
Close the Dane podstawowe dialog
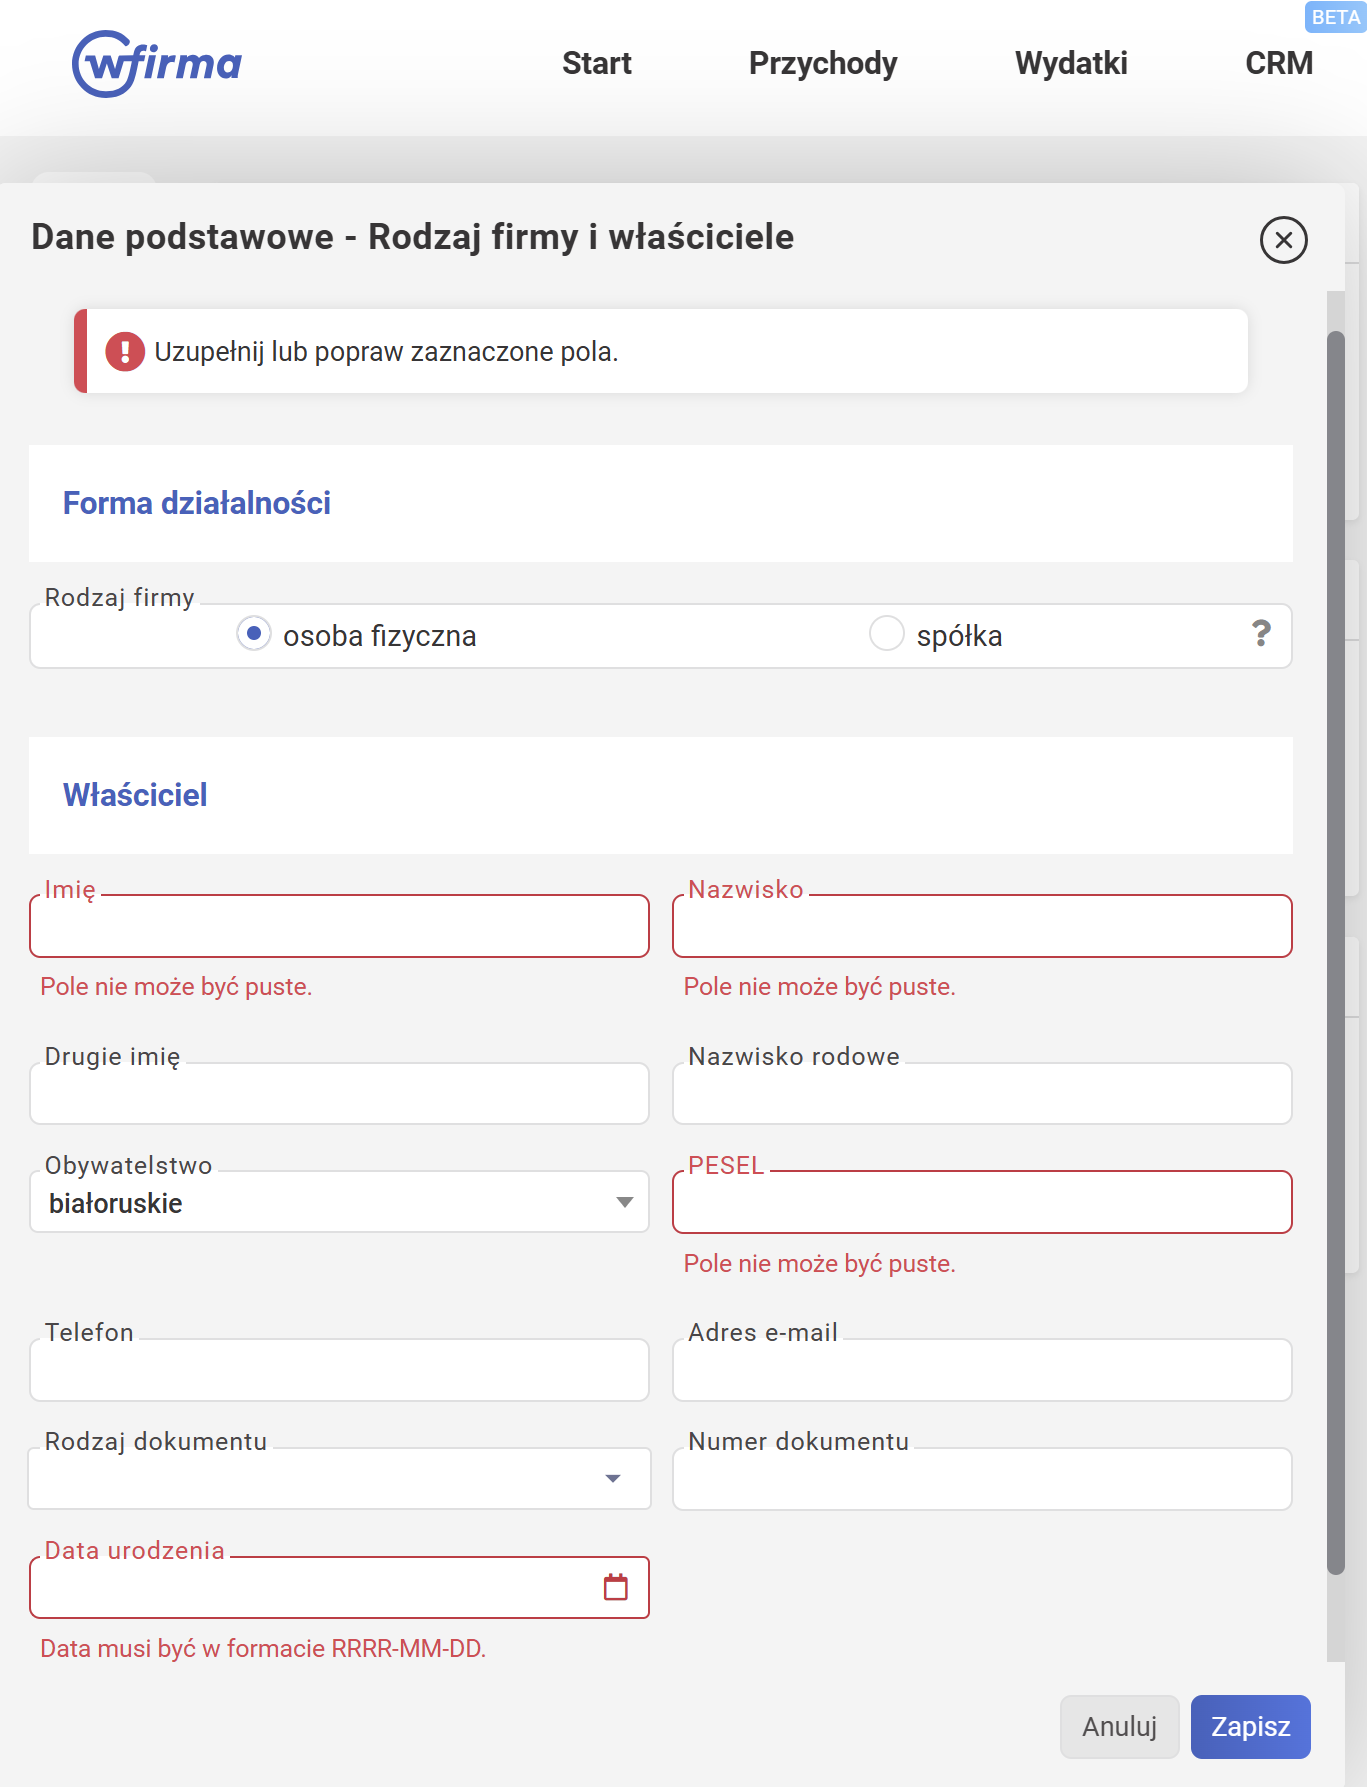pos(1283,240)
